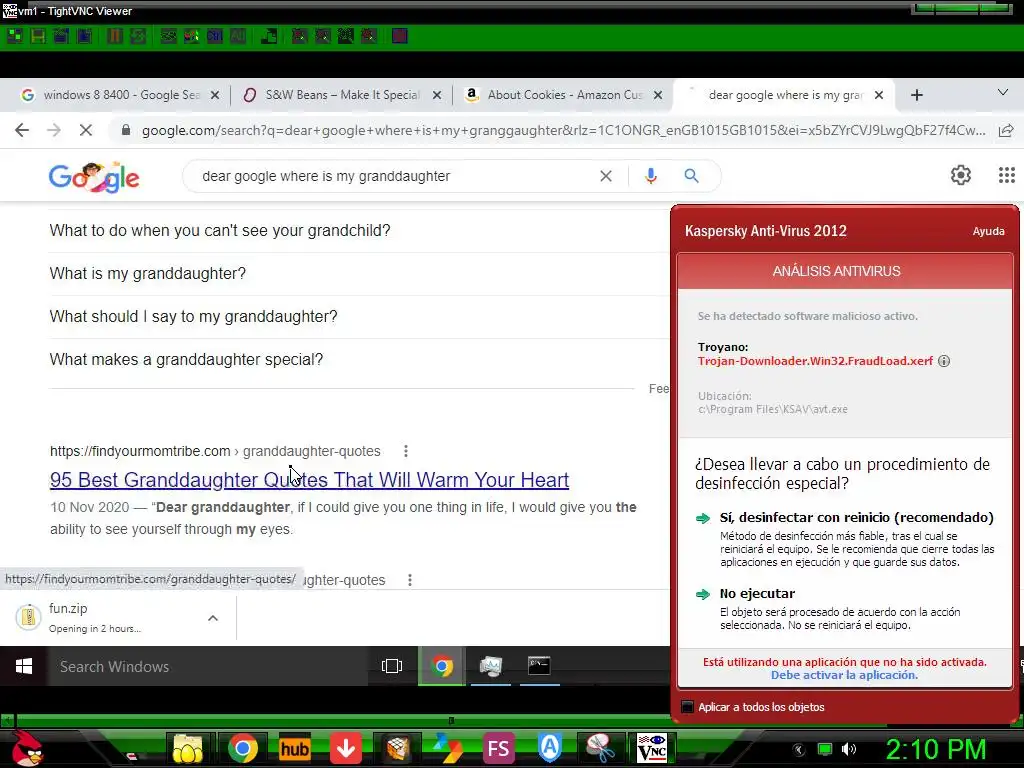Click the TightVNC zoom in icon
The width and height of the screenshot is (1024, 768).
point(300,36)
